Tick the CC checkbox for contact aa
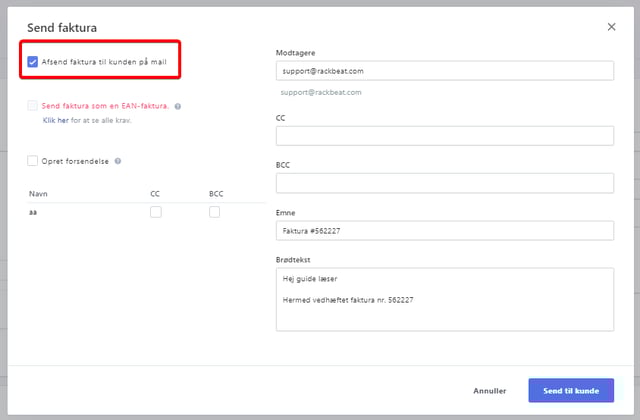 tap(155, 212)
